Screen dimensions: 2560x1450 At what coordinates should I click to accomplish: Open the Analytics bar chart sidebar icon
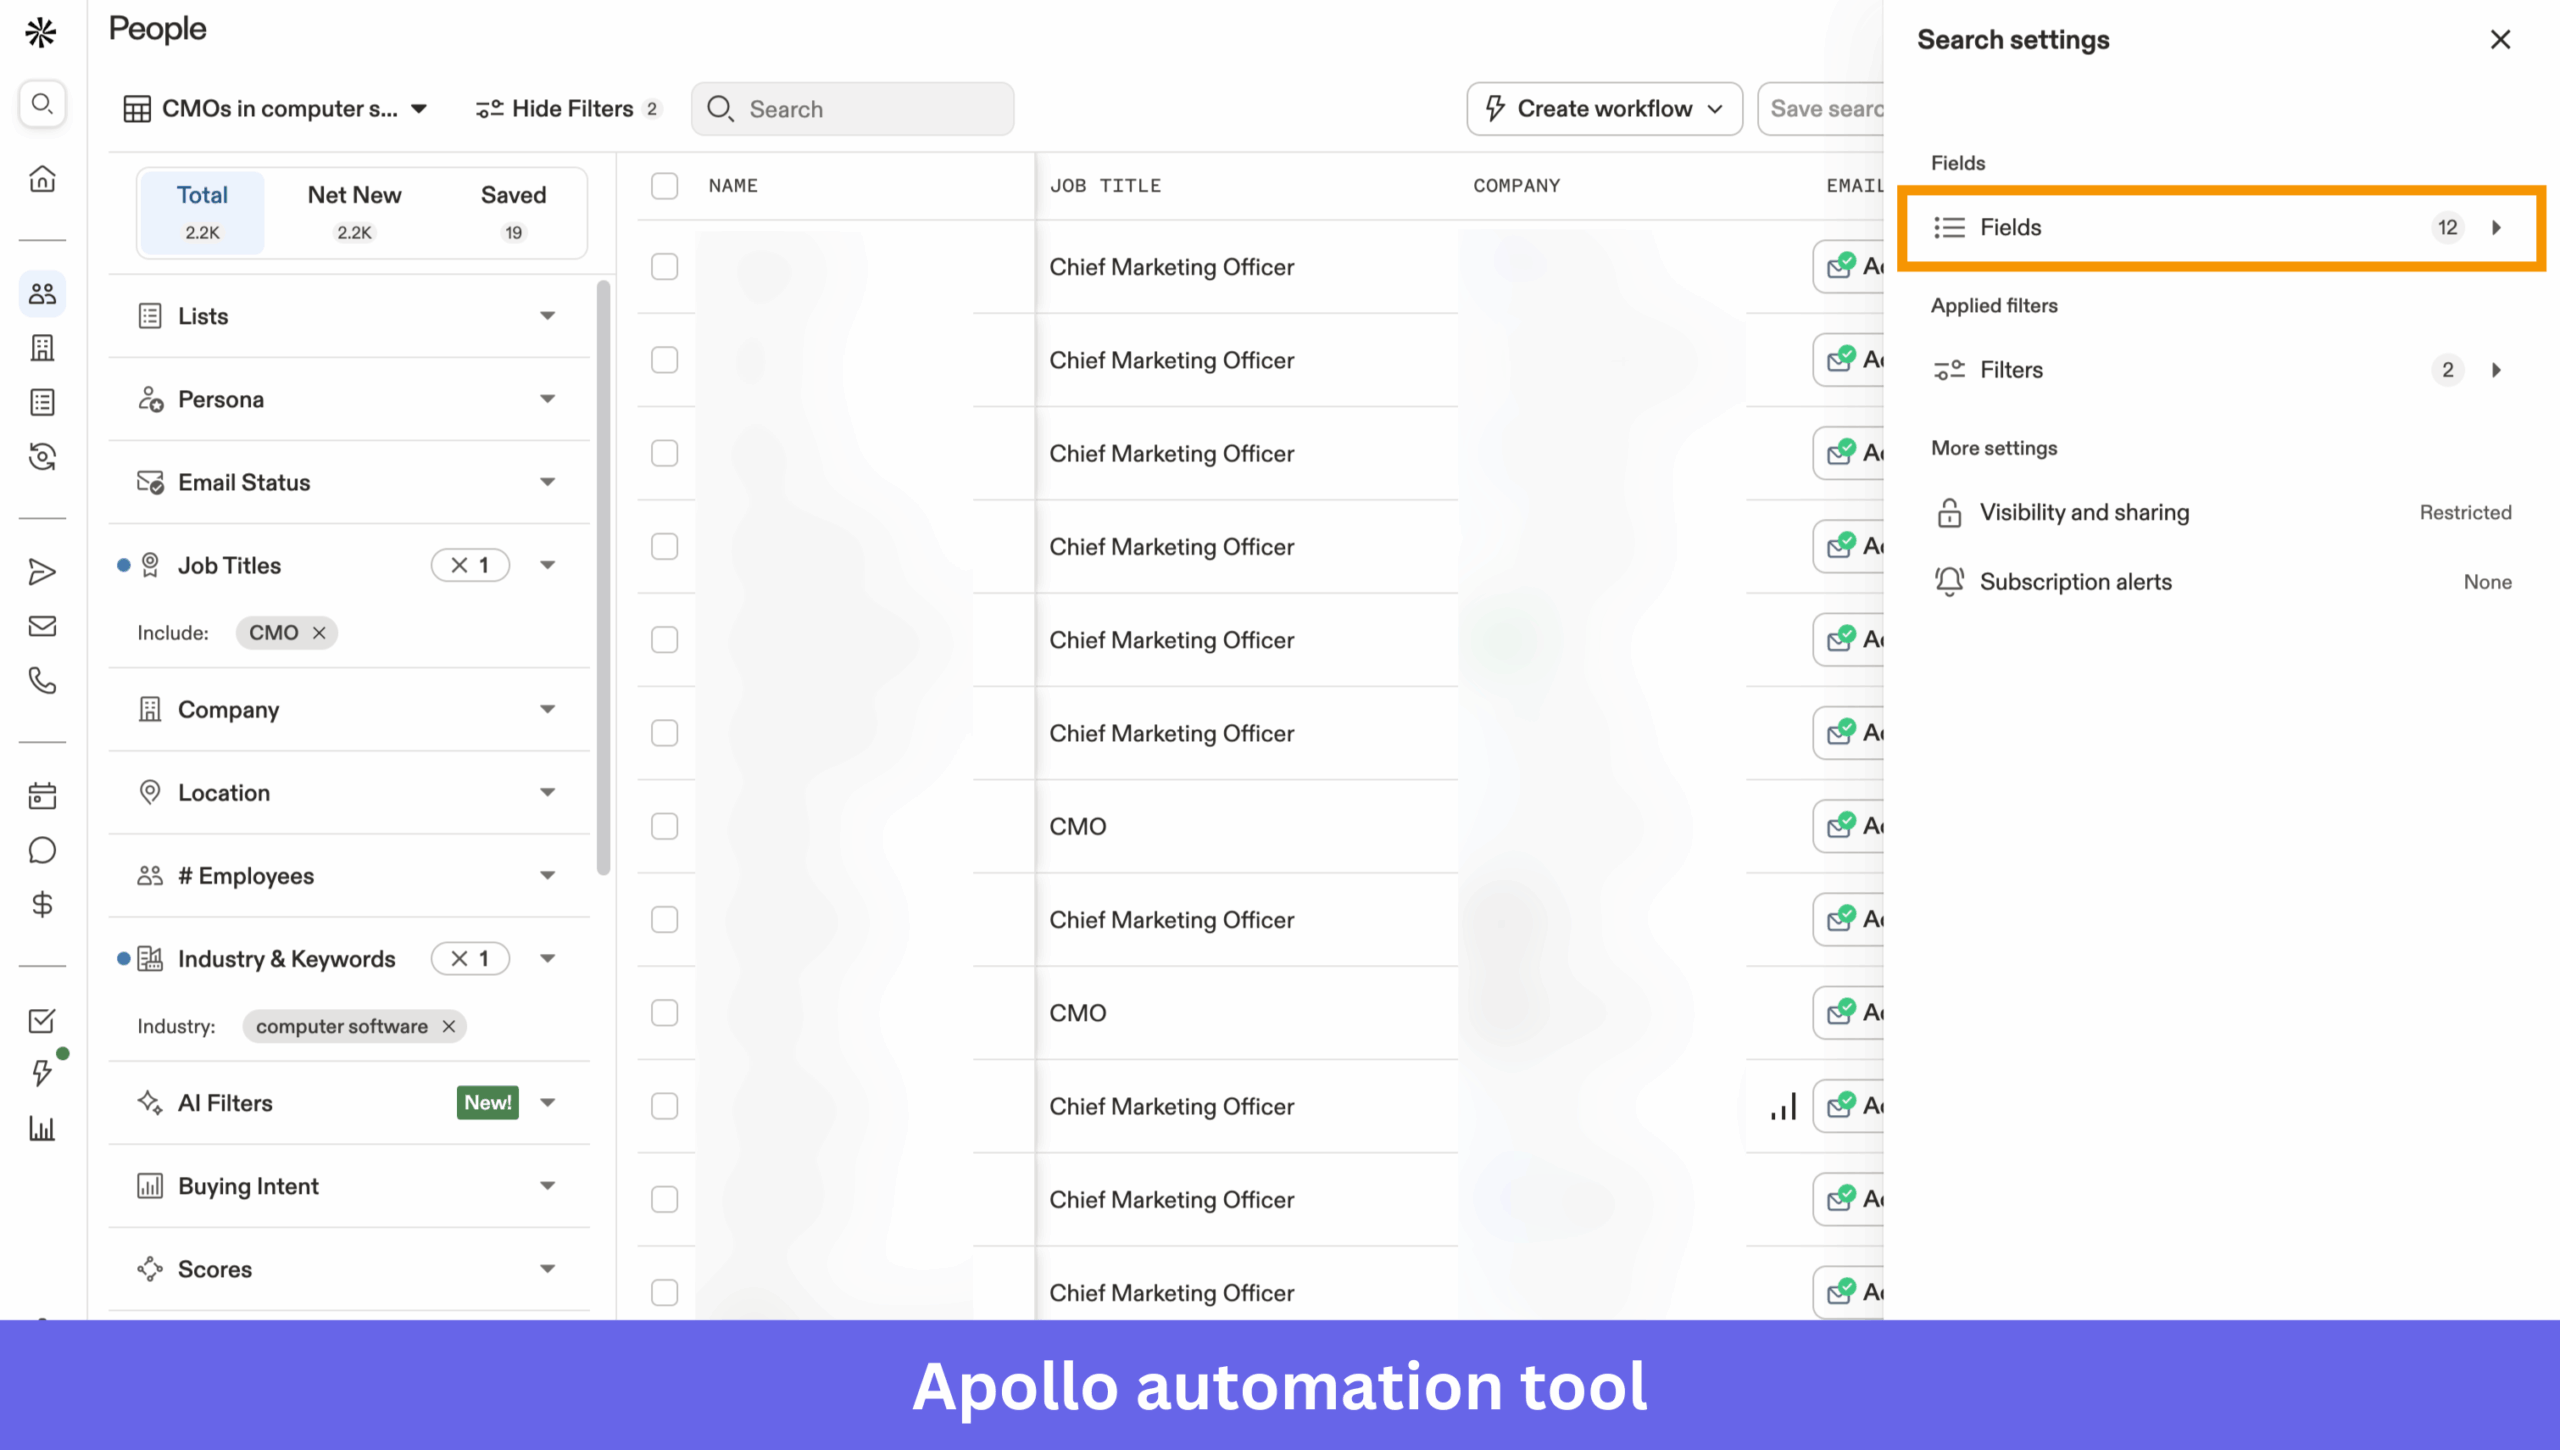[42, 1129]
